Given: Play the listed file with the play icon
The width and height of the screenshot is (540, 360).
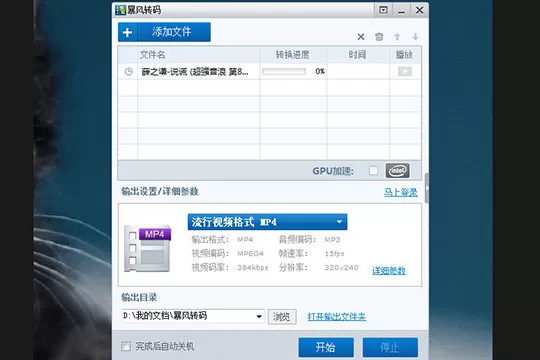Looking at the screenshot, I should coord(405,71).
